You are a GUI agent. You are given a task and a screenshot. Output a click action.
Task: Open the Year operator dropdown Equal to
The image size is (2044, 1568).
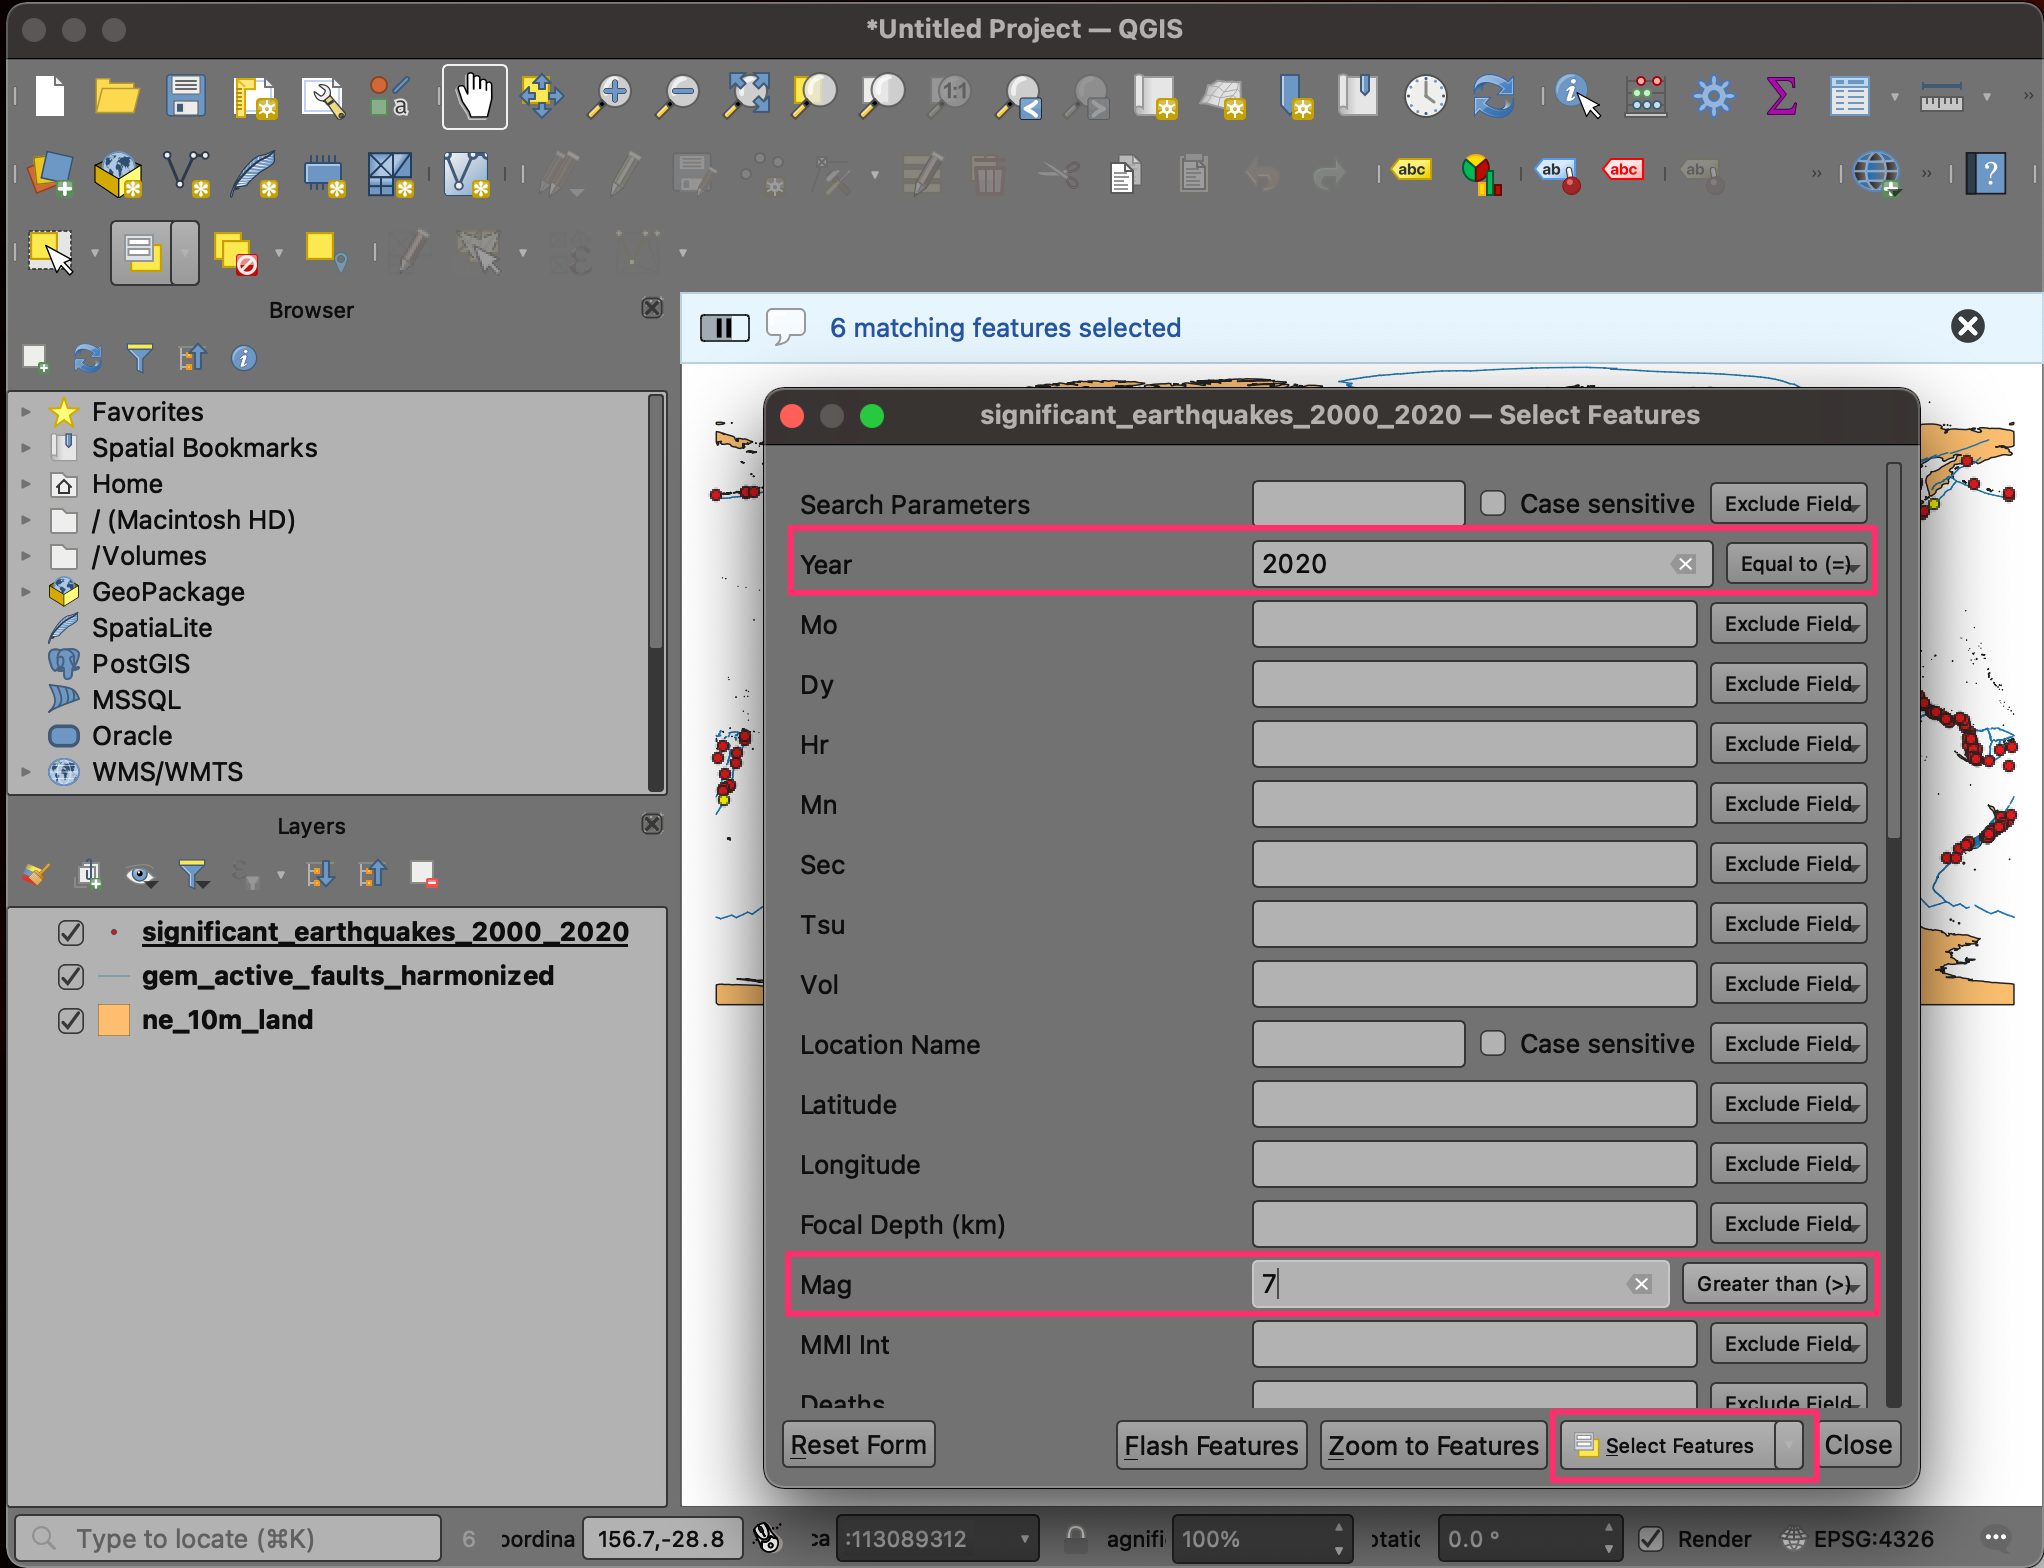[x=1797, y=564]
